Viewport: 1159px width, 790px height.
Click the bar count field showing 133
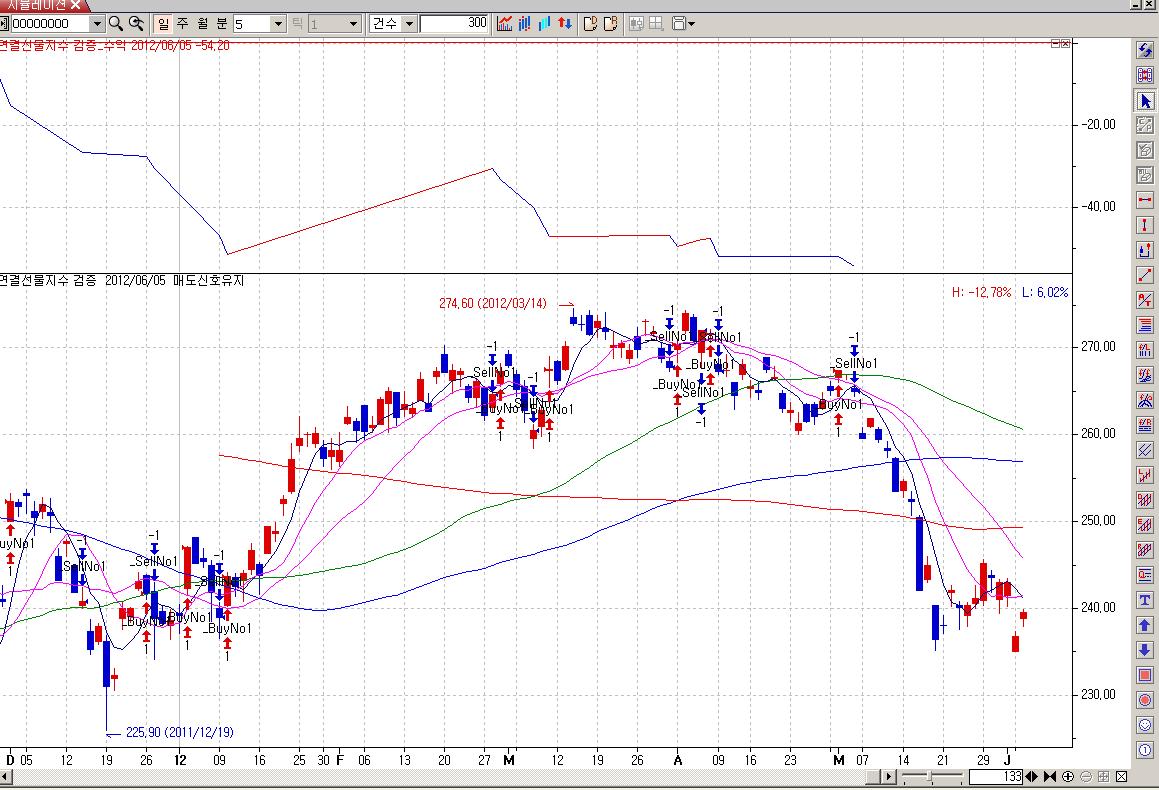(x=995, y=777)
